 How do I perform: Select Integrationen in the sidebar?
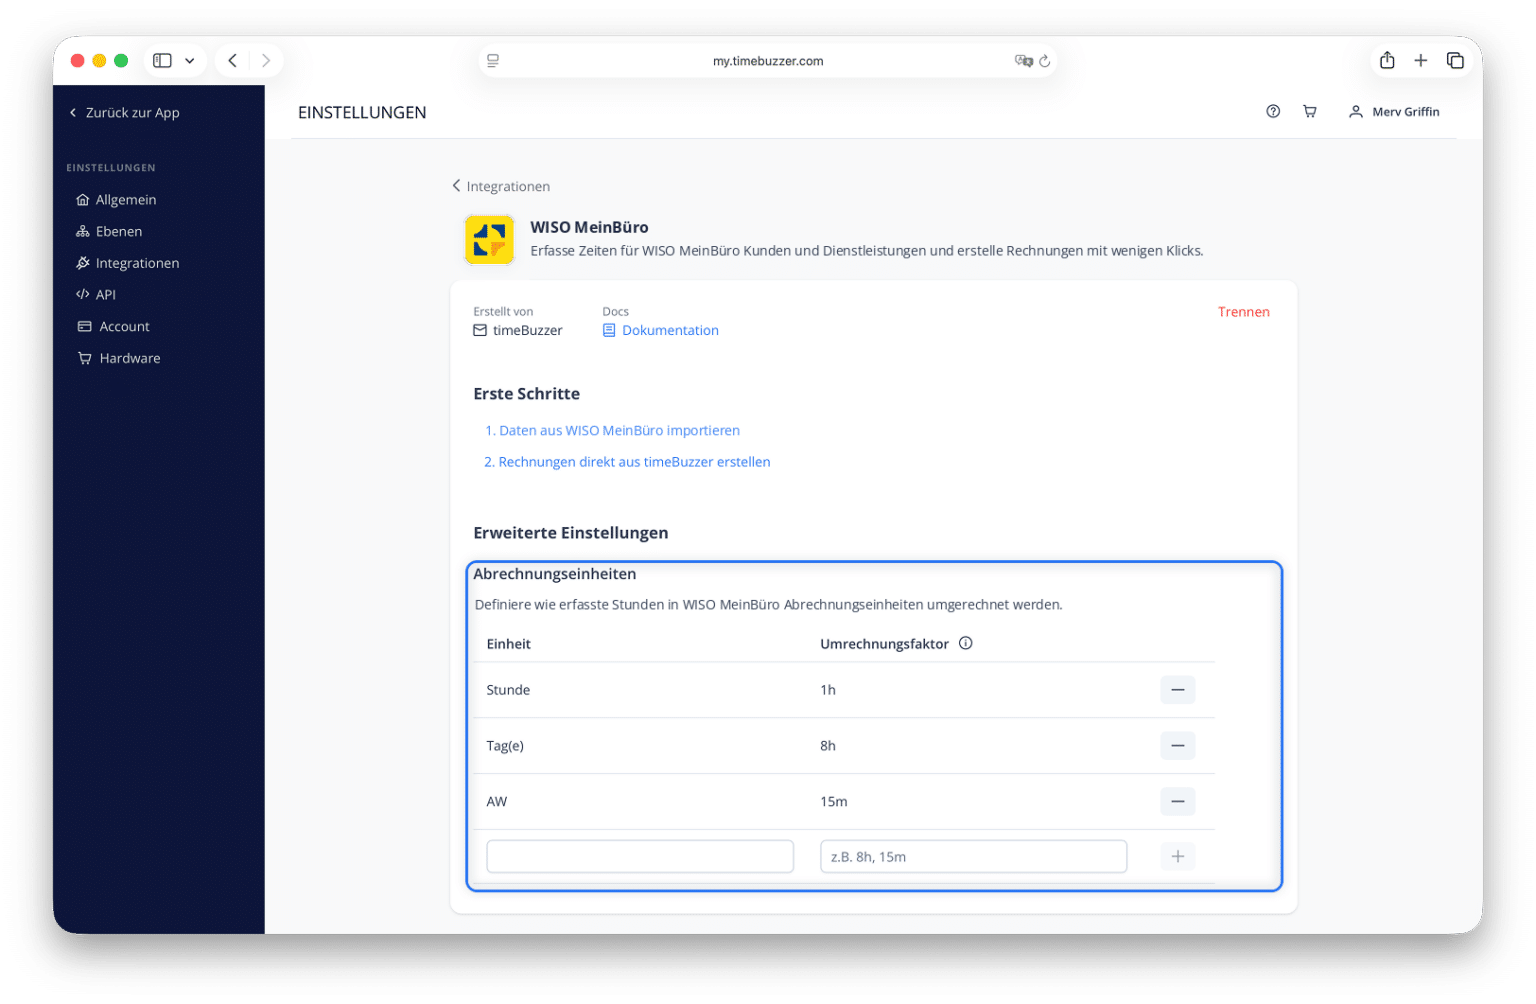coord(128,264)
